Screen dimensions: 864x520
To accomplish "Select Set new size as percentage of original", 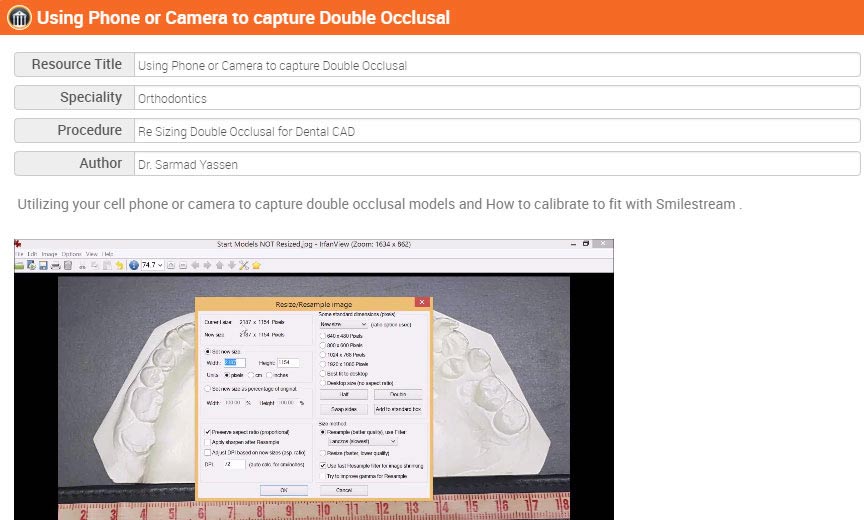I will click(x=208, y=389).
